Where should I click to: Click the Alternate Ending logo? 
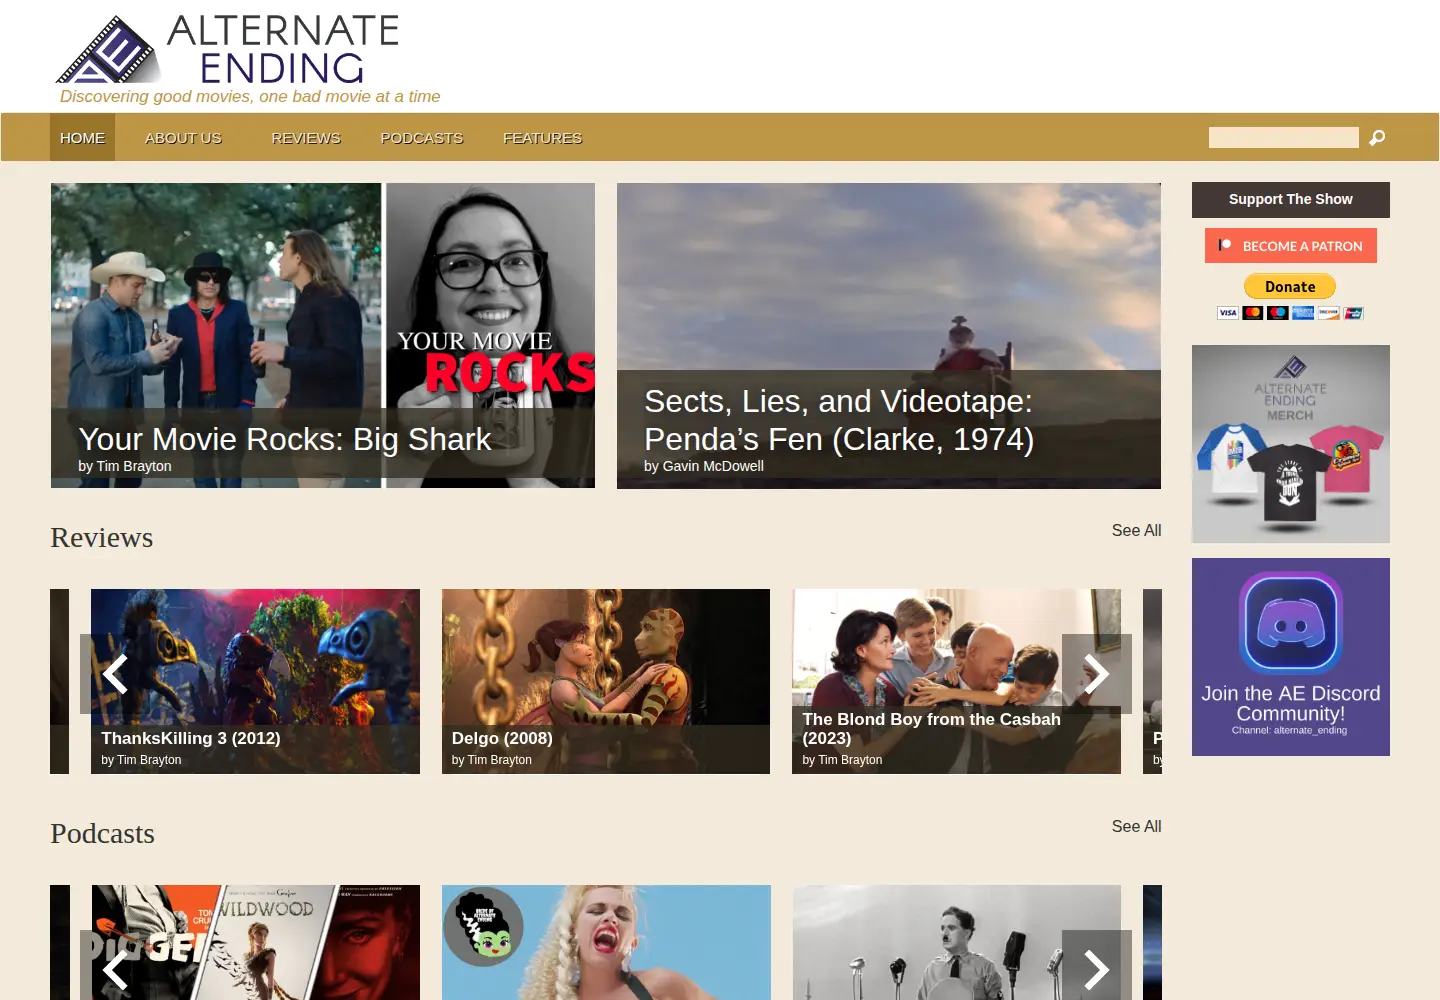coord(228,49)
